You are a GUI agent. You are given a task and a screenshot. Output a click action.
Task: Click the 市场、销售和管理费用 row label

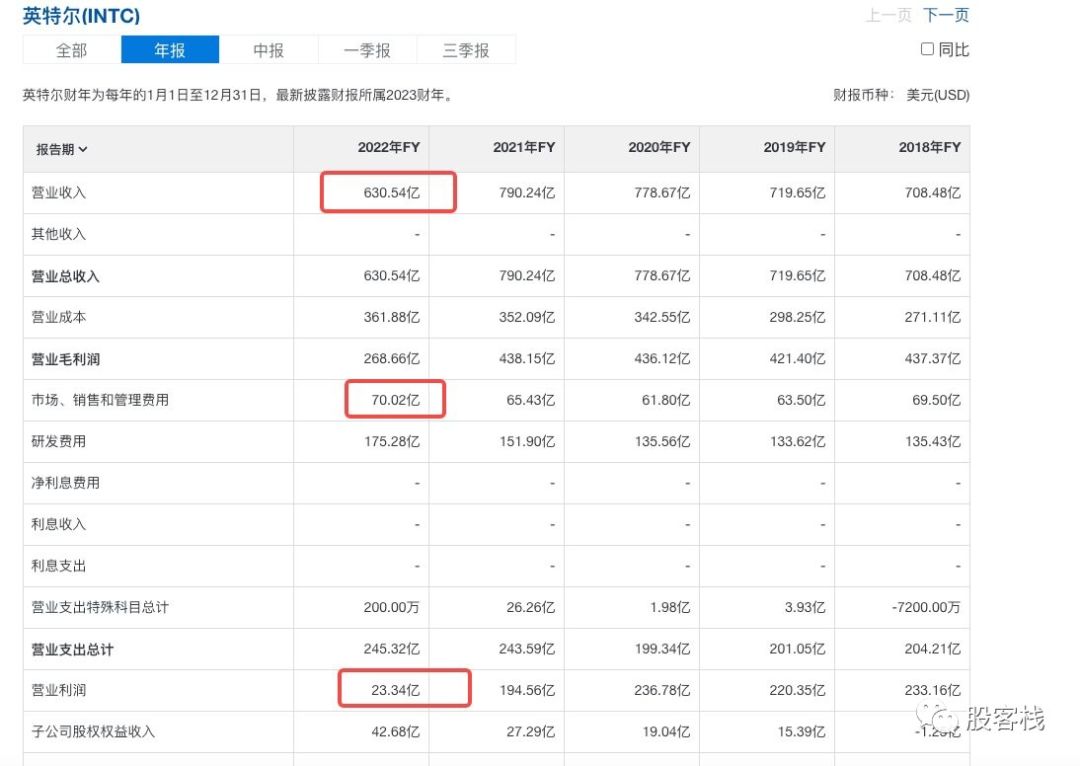pos(100,400)
